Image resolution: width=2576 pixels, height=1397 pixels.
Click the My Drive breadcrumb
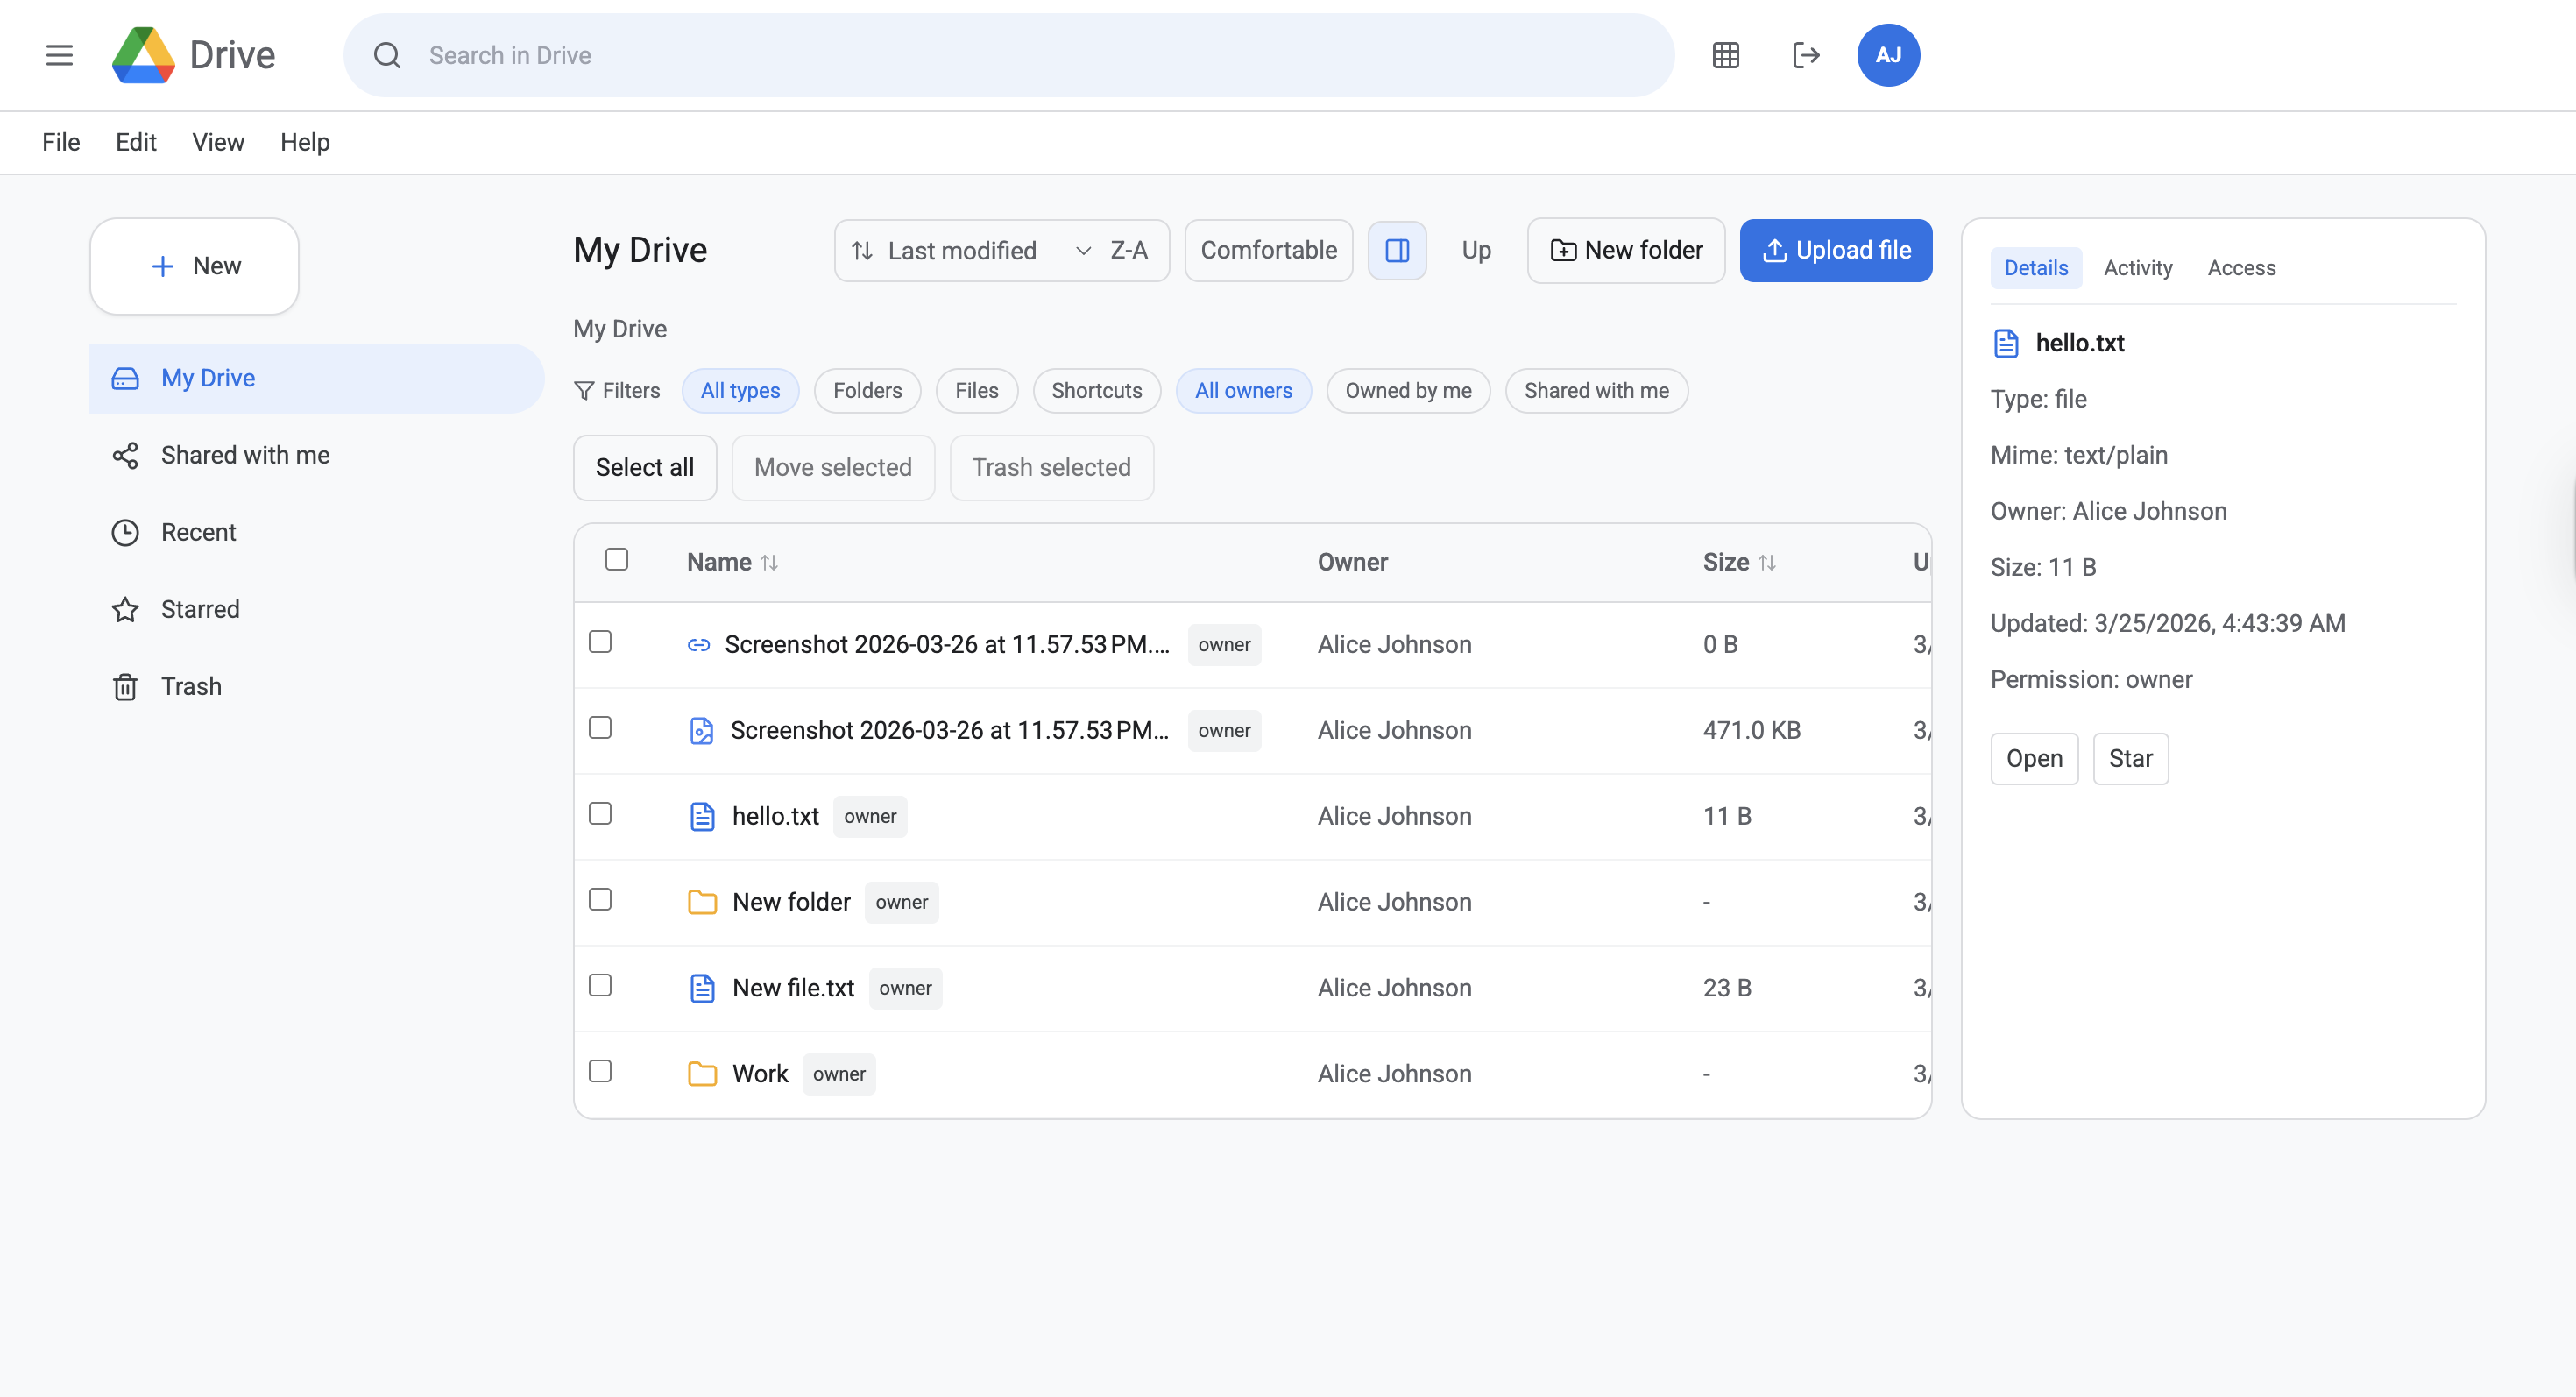click(x=620, y=329)
